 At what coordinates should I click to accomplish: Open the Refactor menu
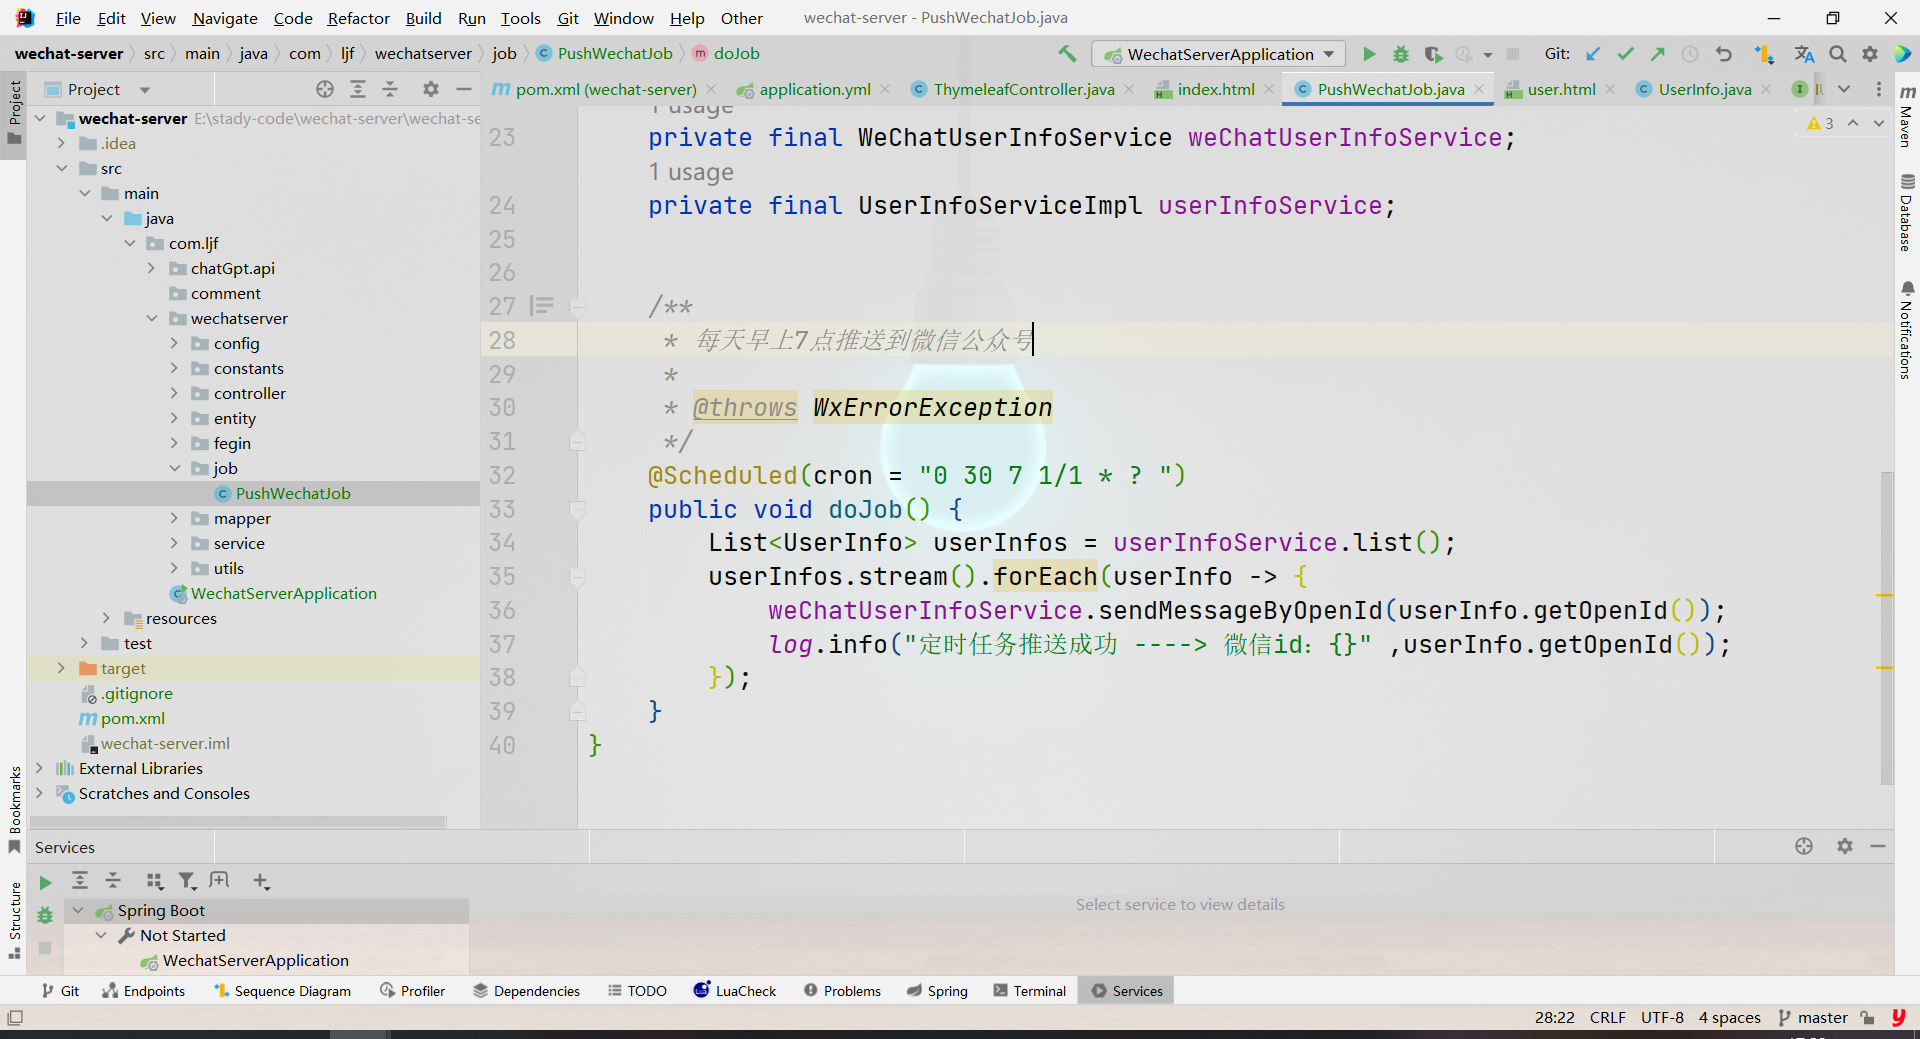coord(358,18)
